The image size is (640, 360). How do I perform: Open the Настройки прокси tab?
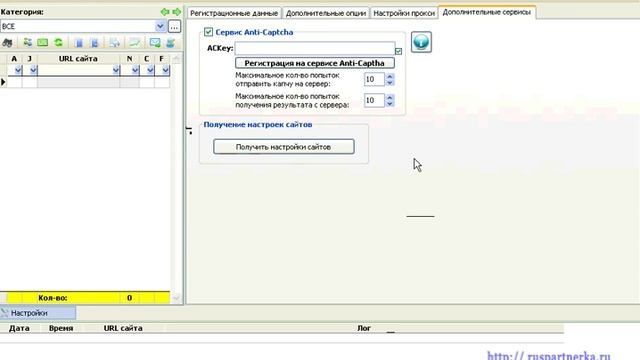(x=404, y=13)
